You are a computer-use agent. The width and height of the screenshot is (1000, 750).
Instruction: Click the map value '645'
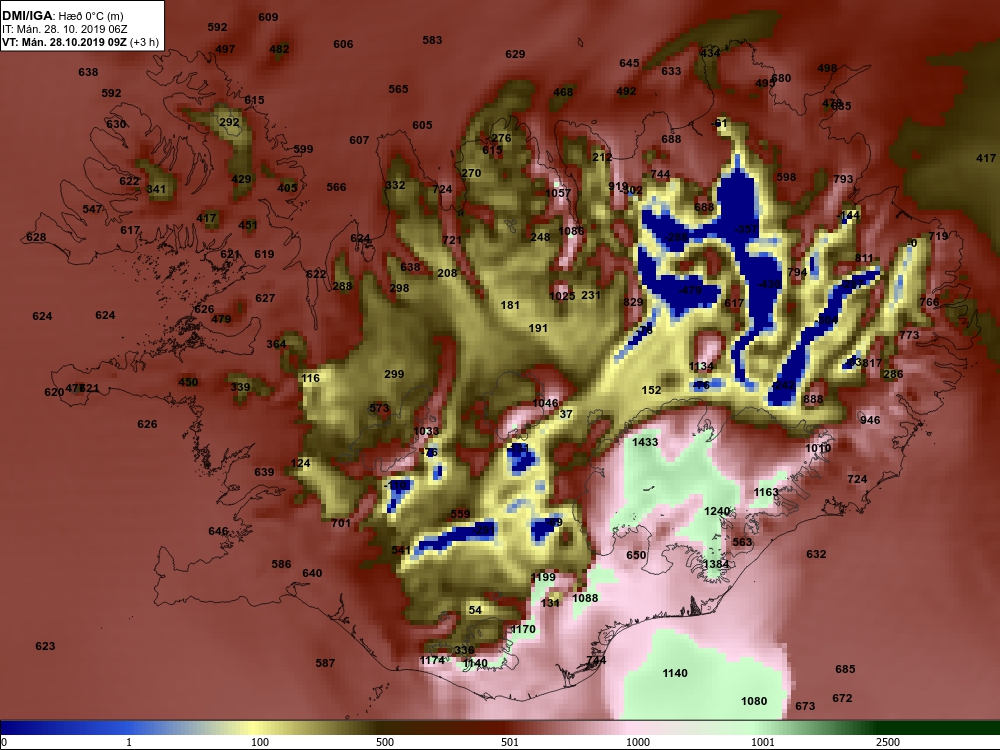629,63
